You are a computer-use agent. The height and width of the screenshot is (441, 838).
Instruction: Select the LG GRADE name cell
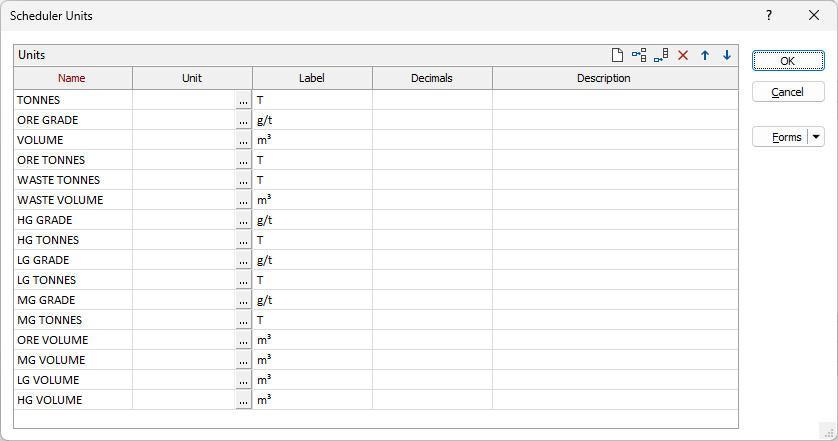(73, 260)
